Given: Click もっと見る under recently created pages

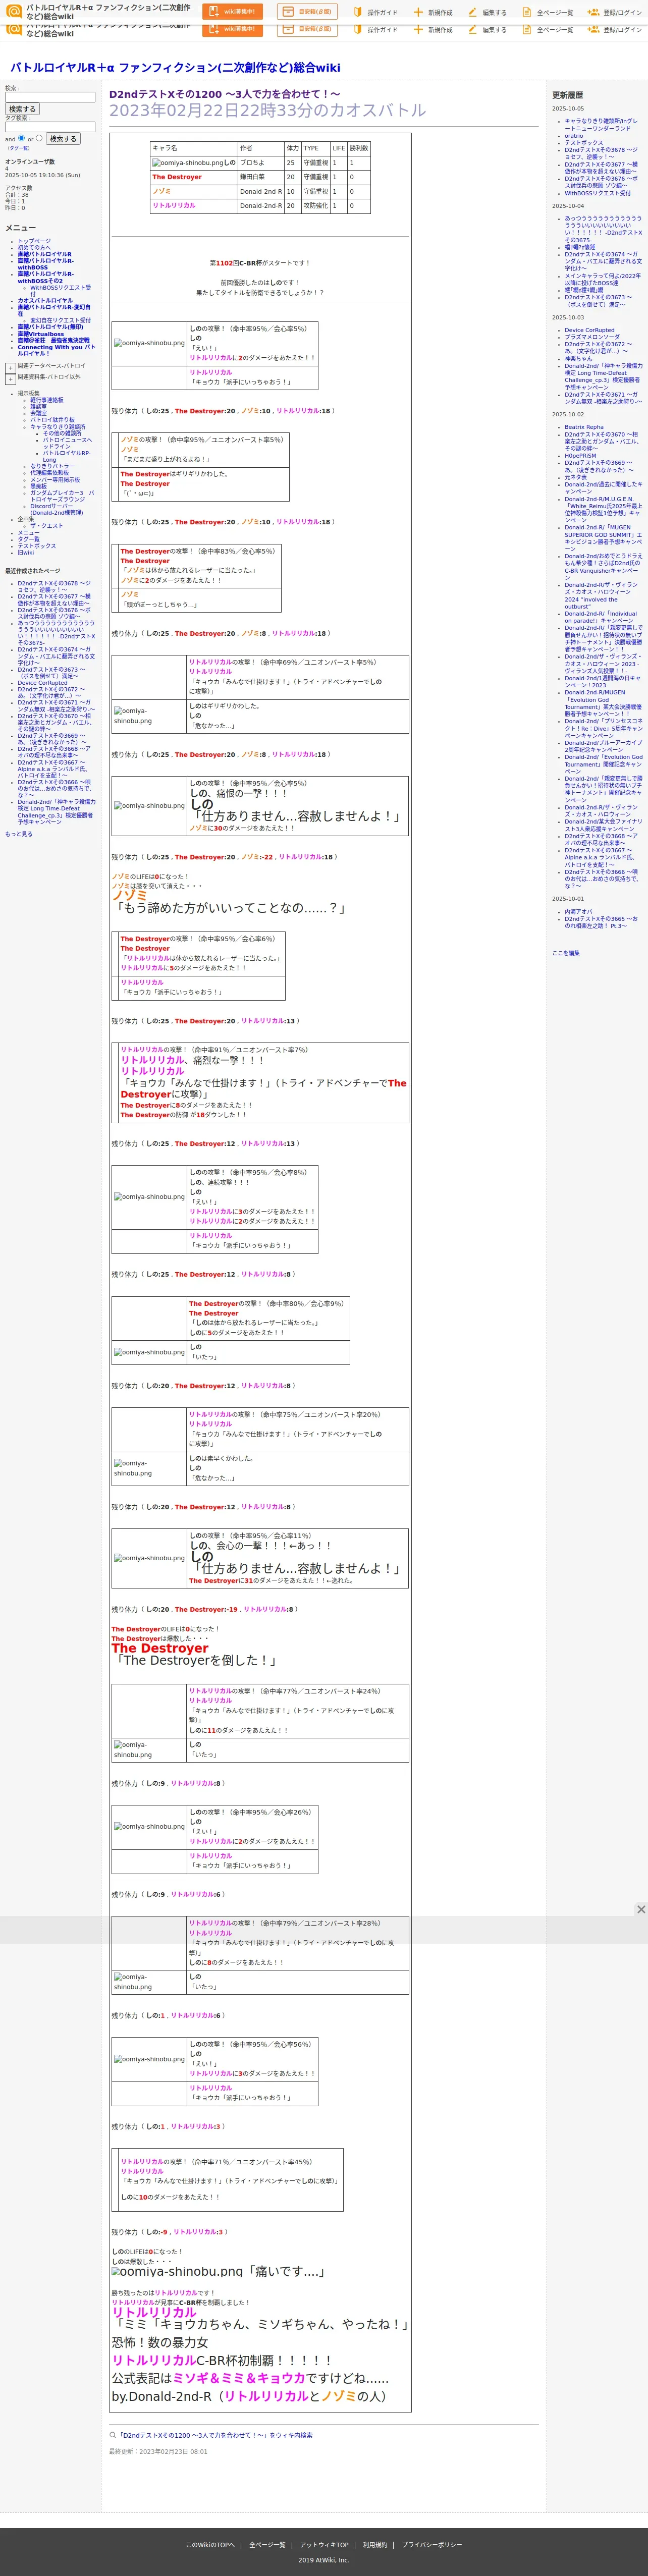Looking at the screenshot, I should coord(18,834).
